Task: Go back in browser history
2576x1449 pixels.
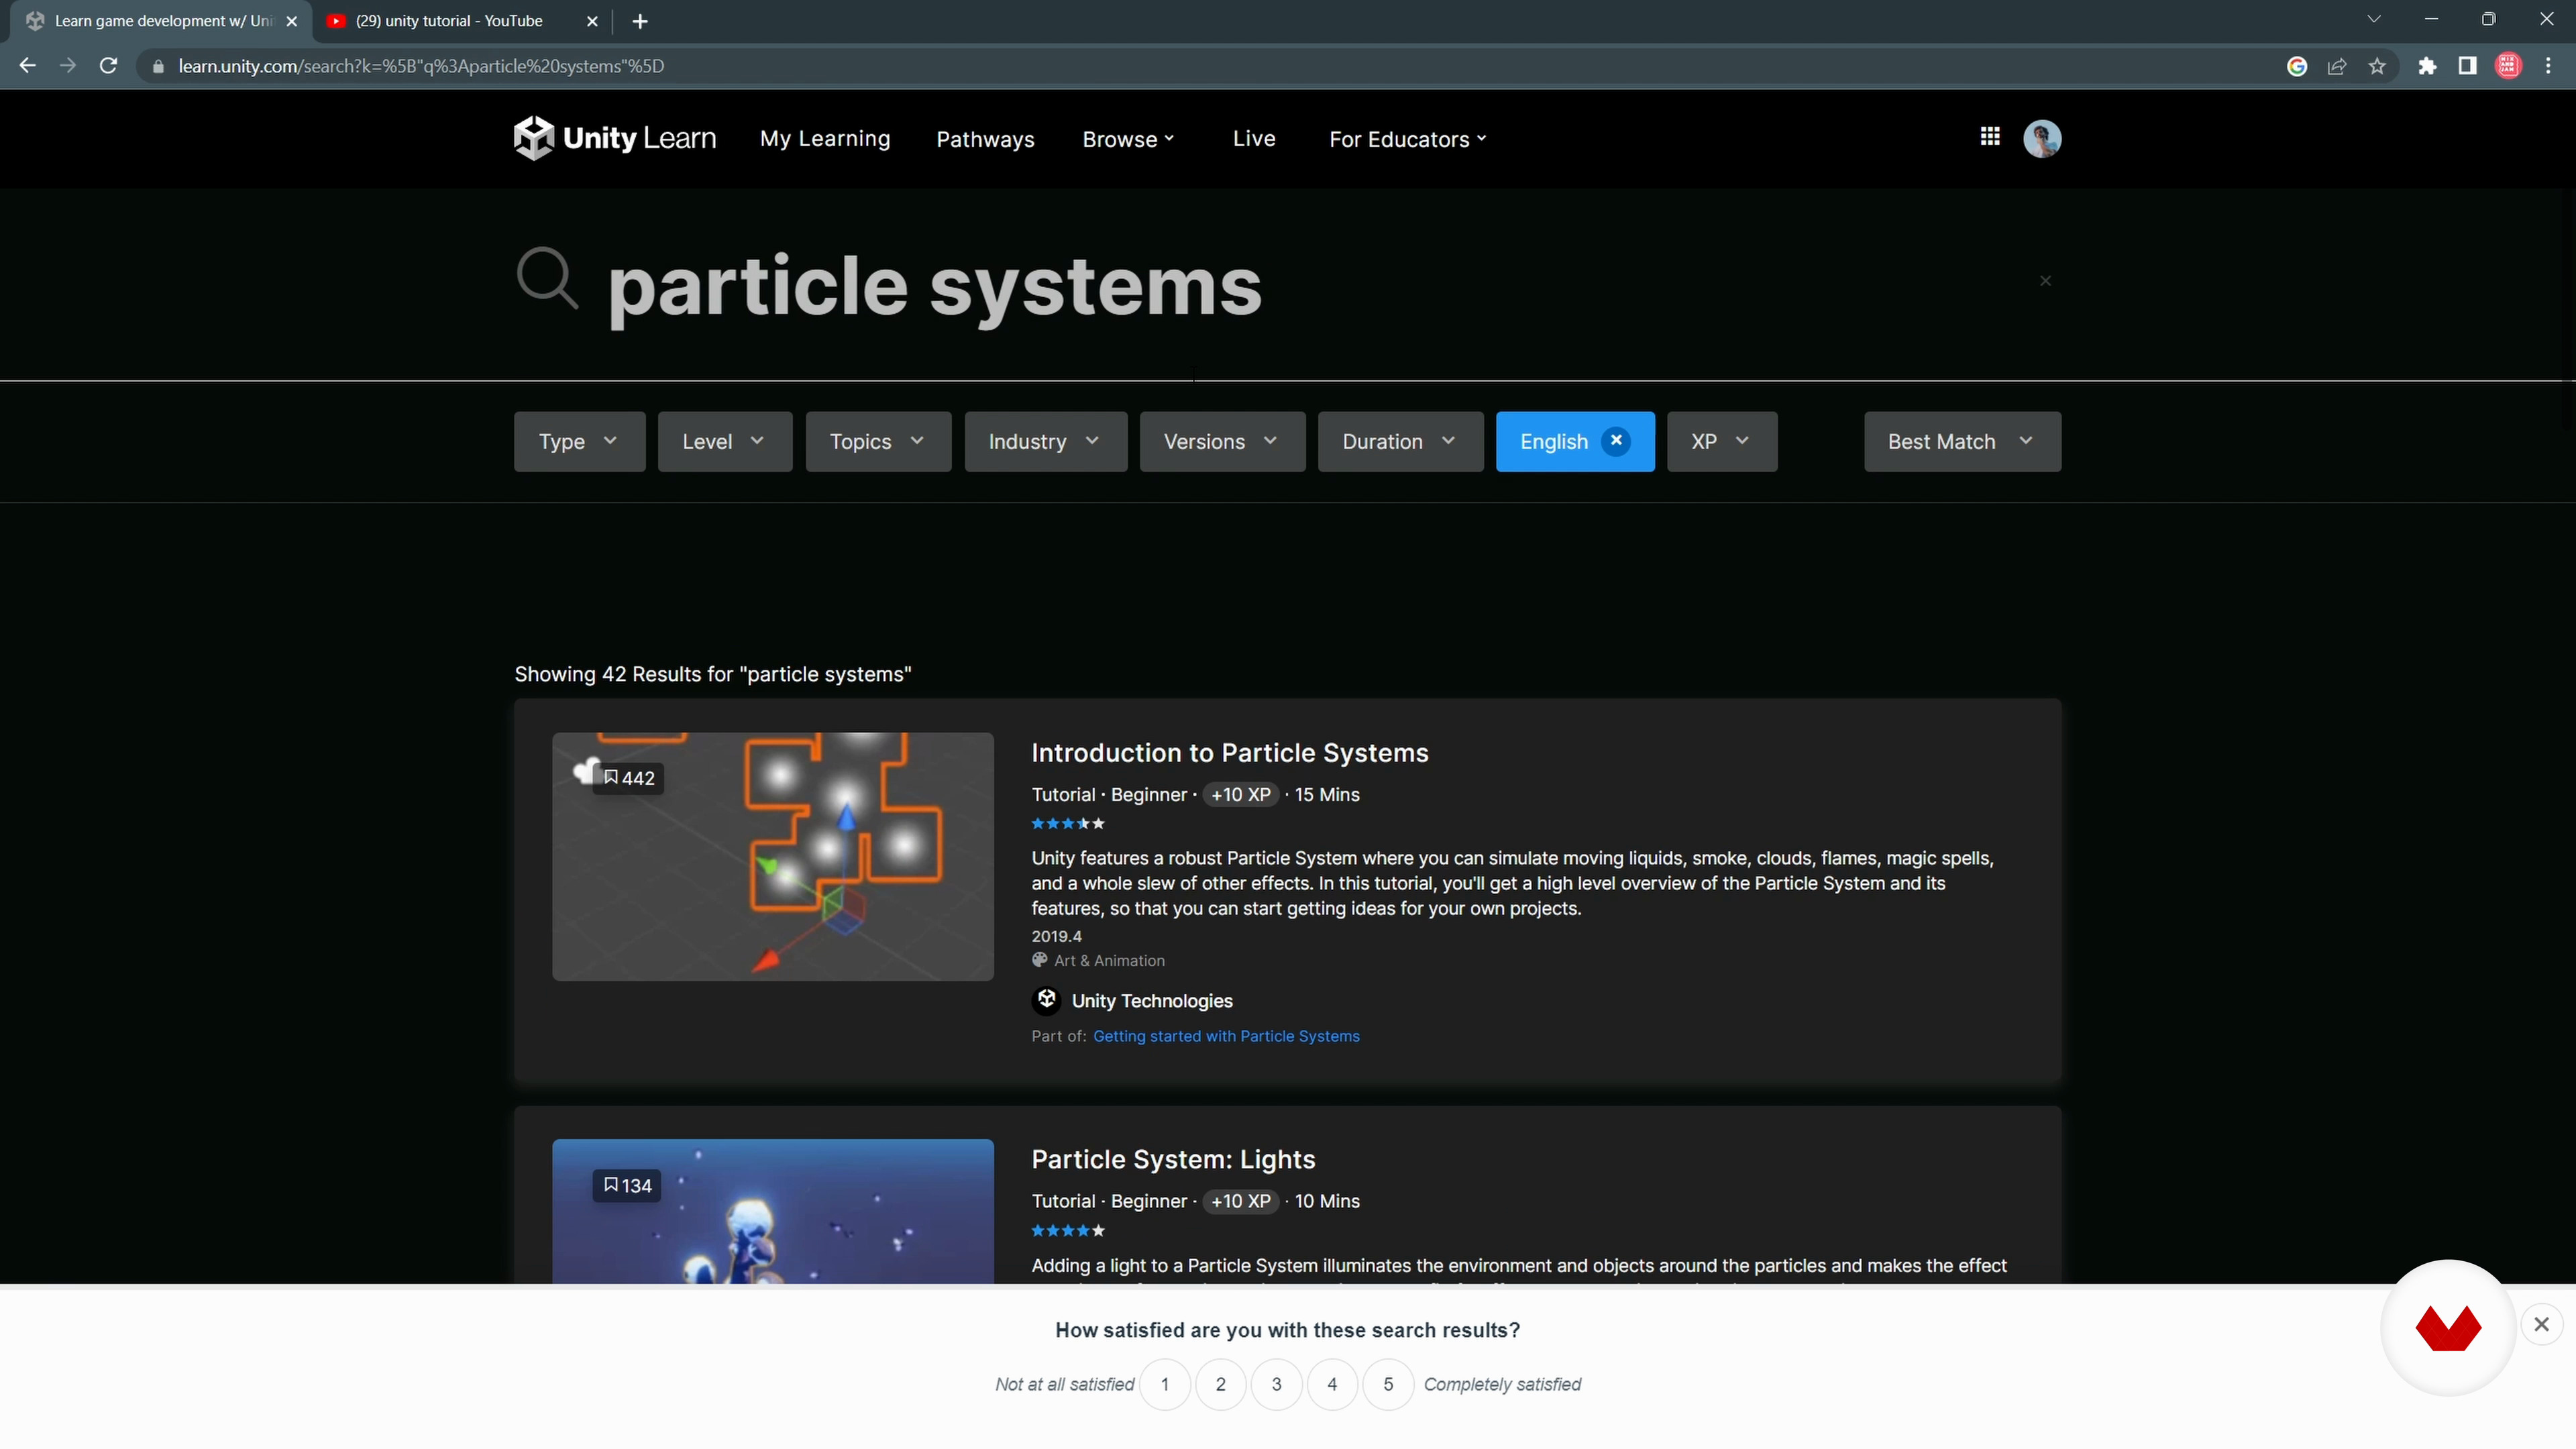Action: tap(28, 66)
